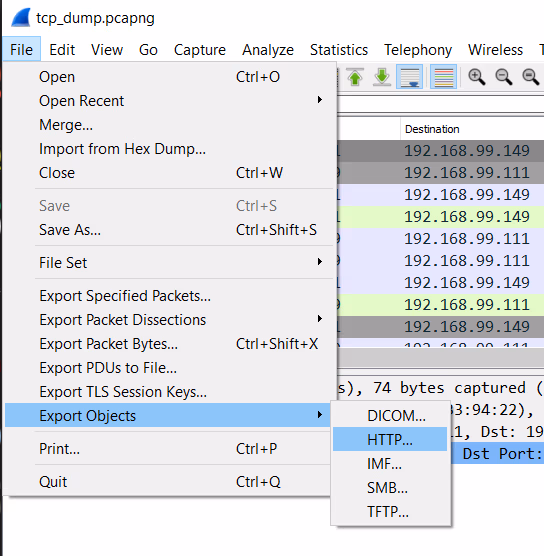This screenshot has height=556, width=544.
Task: Select HTTP... from Export Objects submenu
Action: 390,439
